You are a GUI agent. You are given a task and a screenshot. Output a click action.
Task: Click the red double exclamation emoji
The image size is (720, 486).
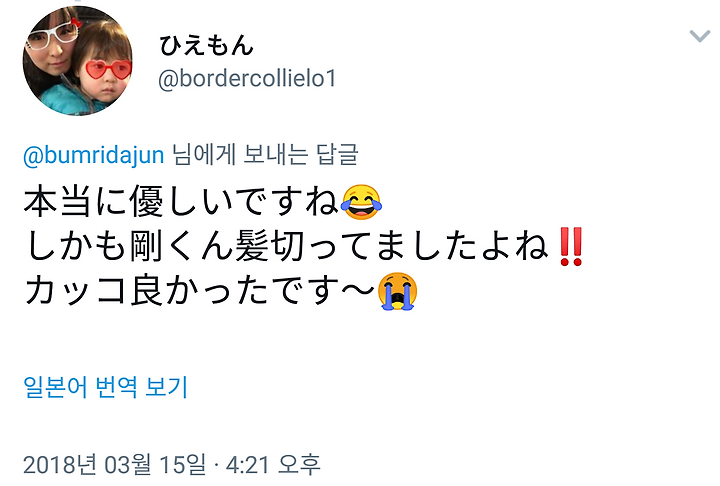pyautogui.click(x=572, y=247)
